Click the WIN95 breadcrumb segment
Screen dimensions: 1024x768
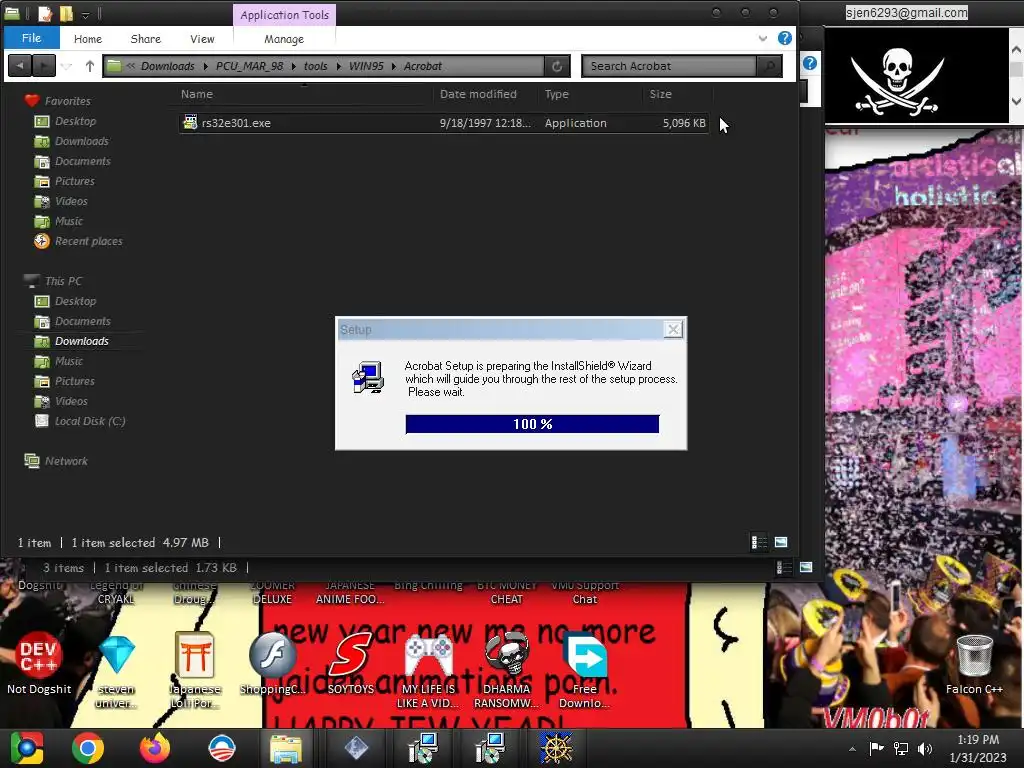coord(366,66)
